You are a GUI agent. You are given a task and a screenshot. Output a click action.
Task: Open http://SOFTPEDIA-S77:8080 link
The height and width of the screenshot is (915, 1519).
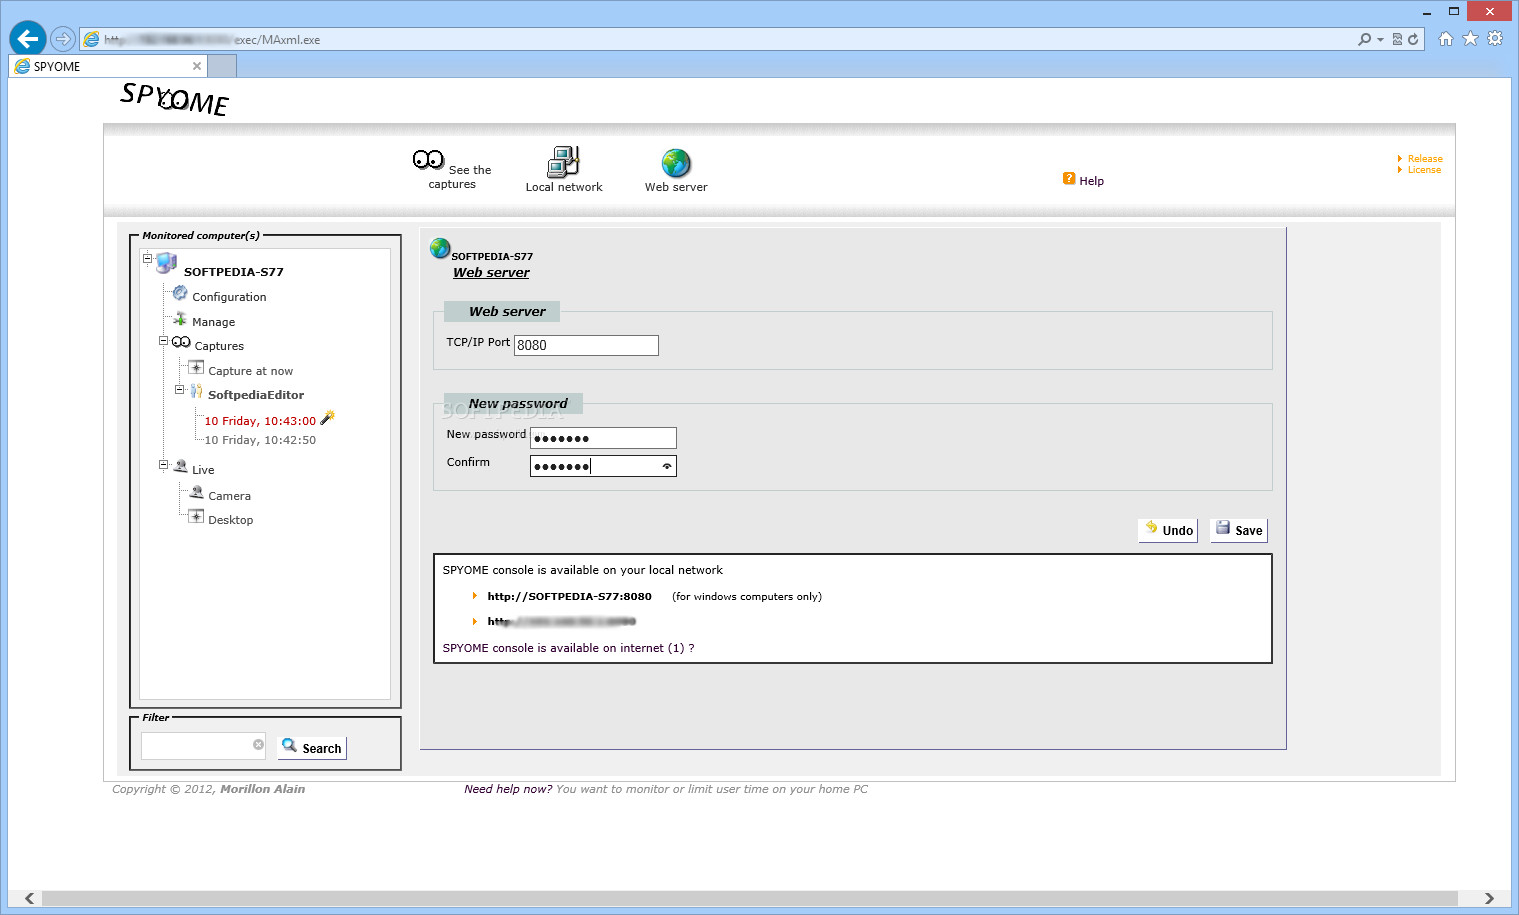click(x=569, y=596)
